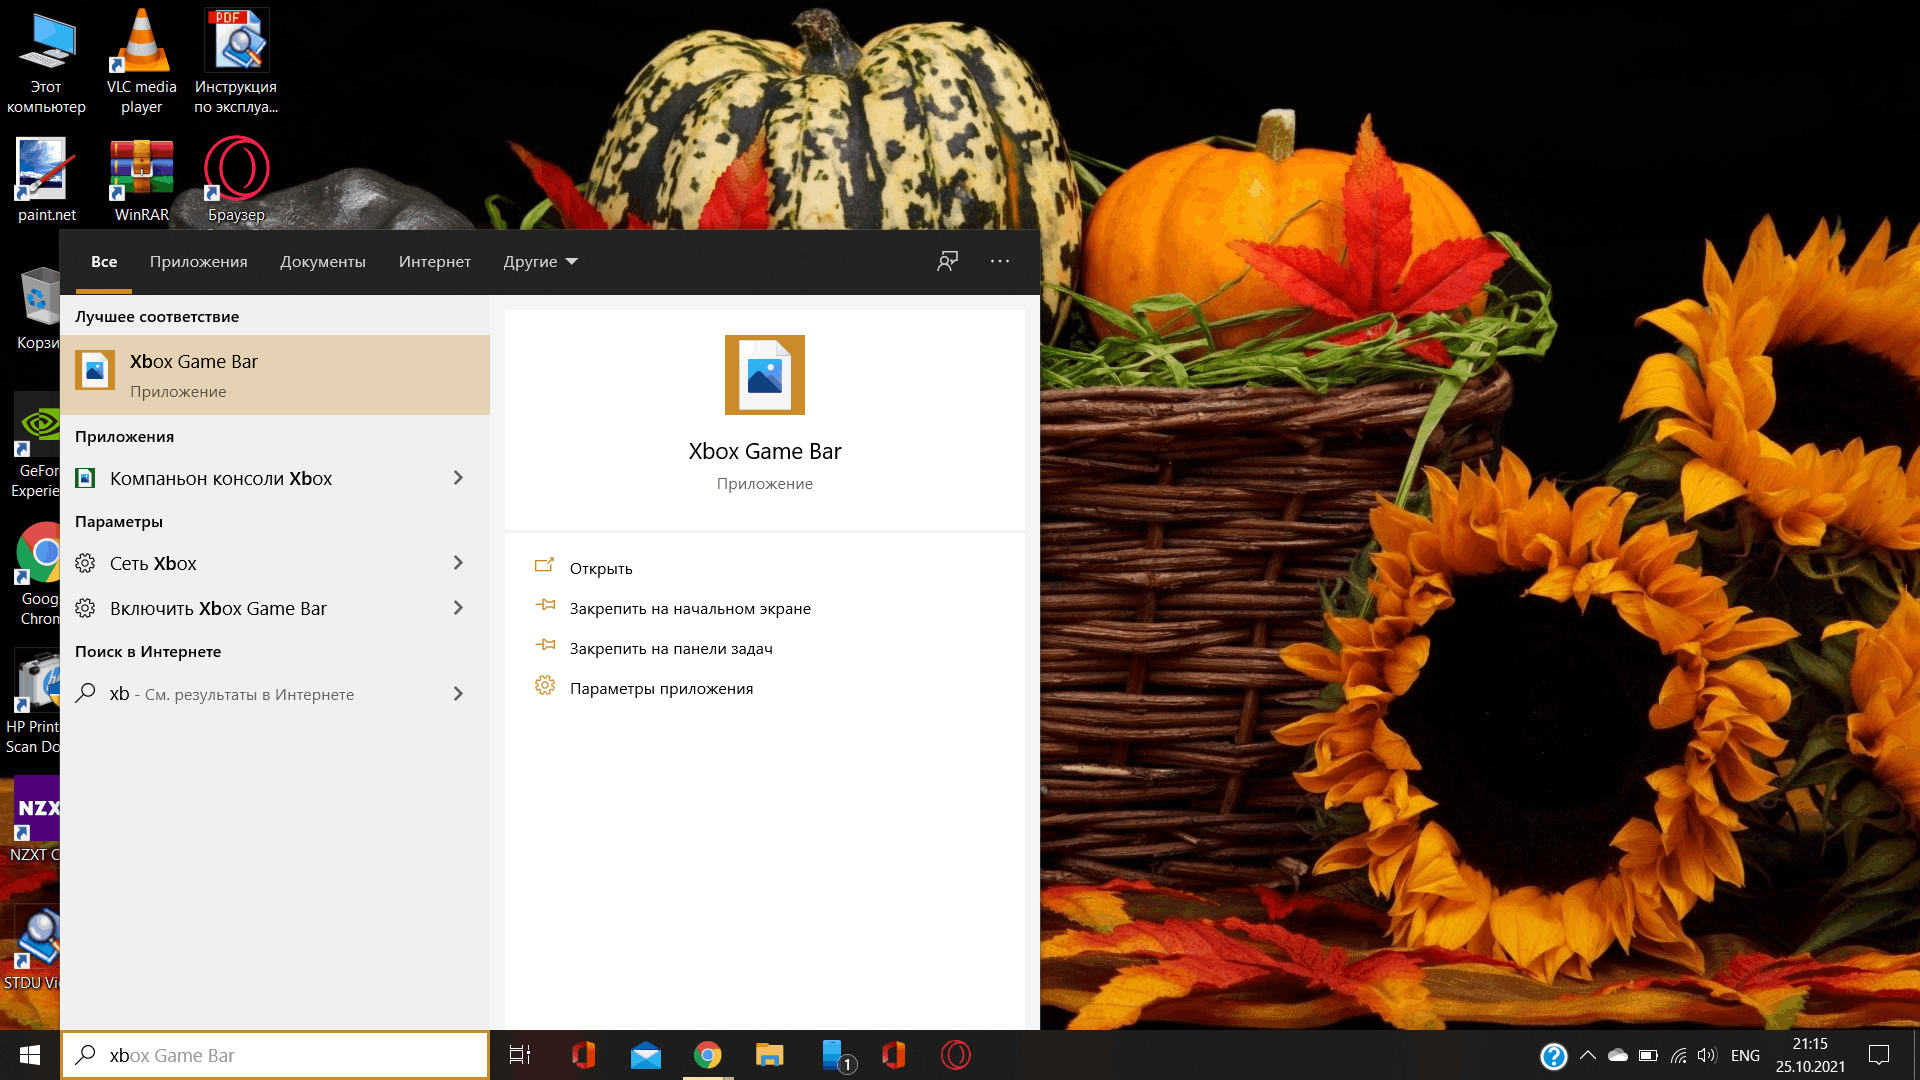
Task: Select the paint.net desktop icon
Action: (x=46, y=180)
